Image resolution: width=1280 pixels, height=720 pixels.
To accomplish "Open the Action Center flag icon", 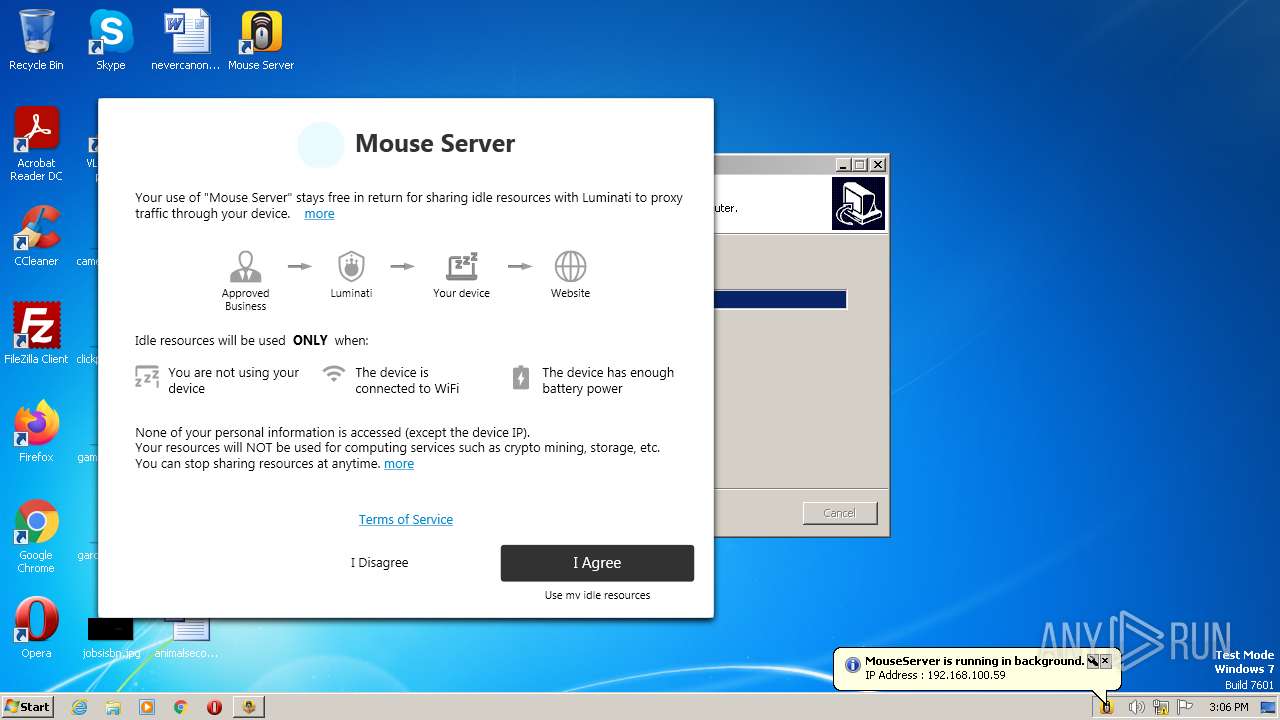I will [x=1185, y=707].
